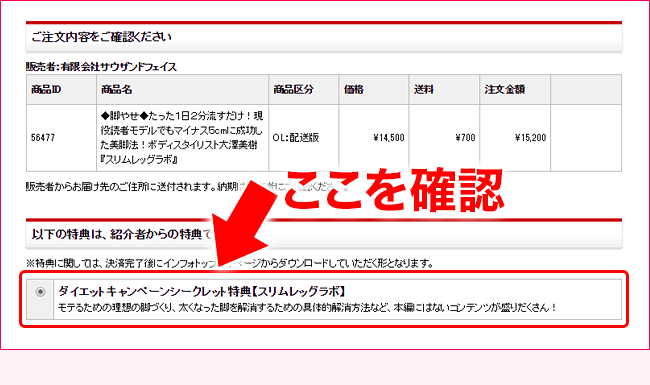This screenshot has height=385, width=650.
Task: Click the OL:配送版 product type cell
Action: point(303,138)
